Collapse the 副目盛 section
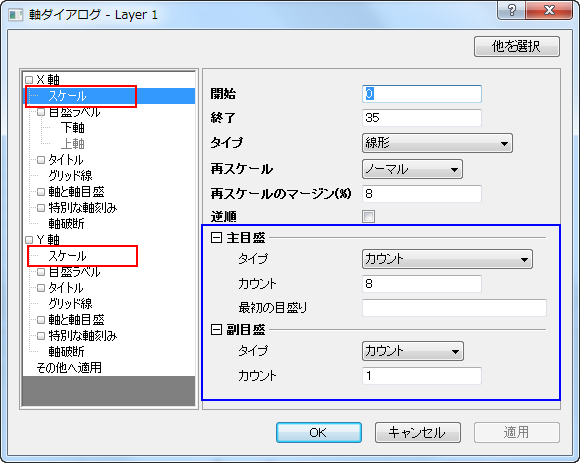 216,329
